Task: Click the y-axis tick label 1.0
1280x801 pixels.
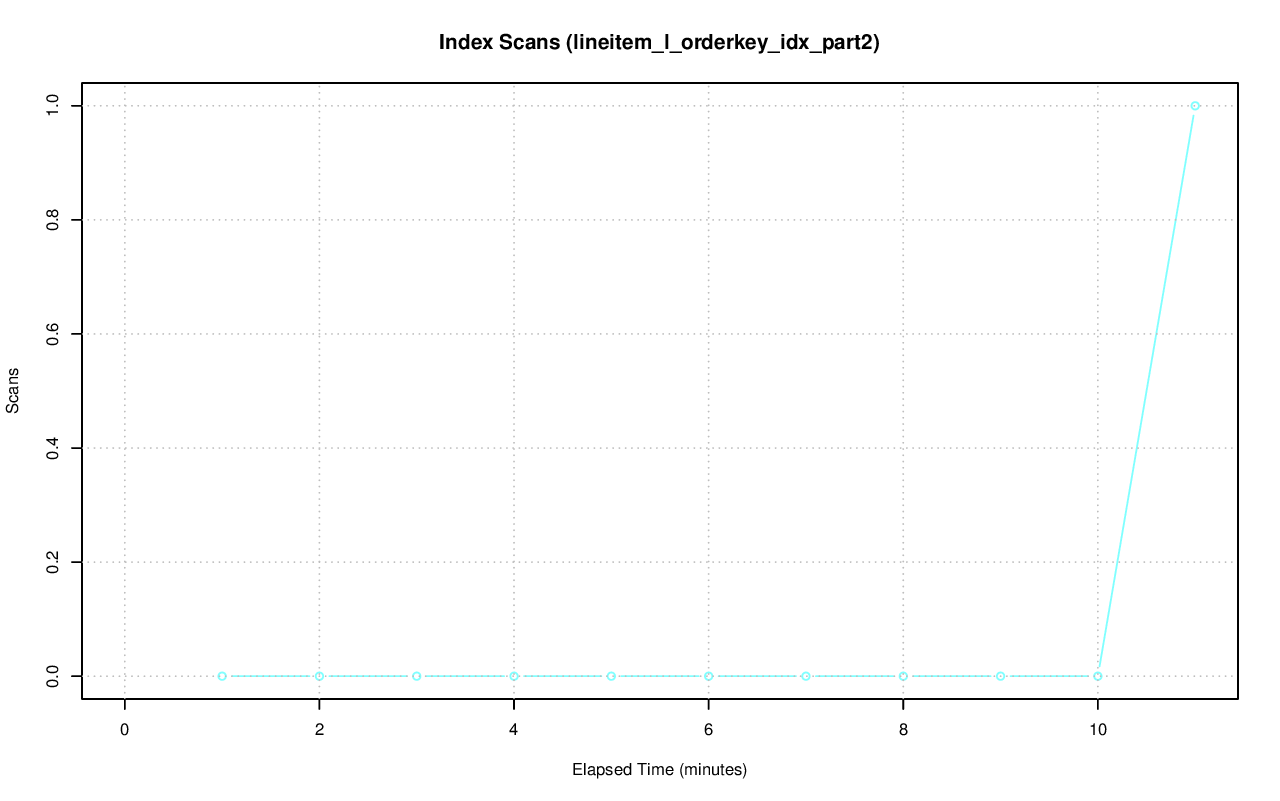Action: pos(53,106)
